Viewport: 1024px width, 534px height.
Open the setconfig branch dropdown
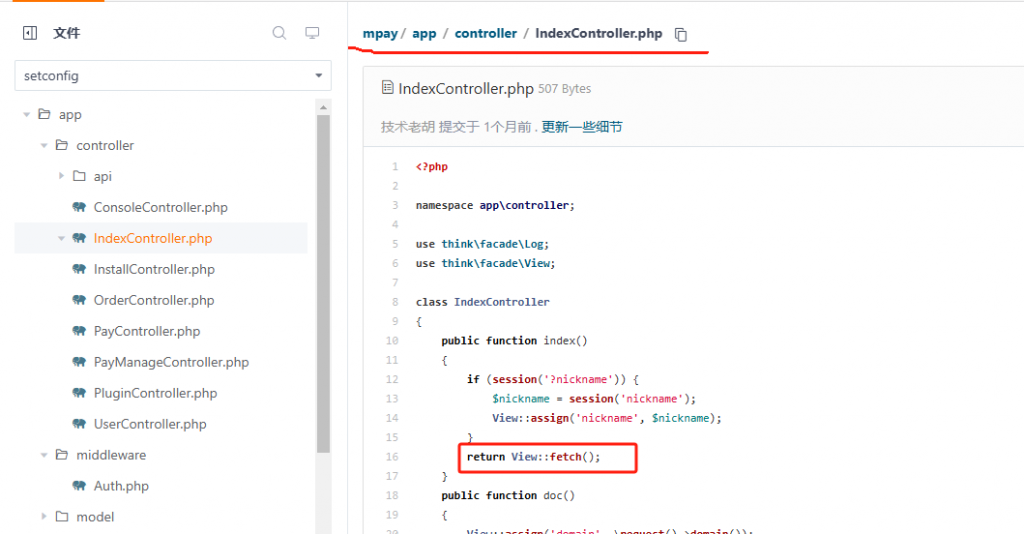pyautogui.click(x=173, y=76)
